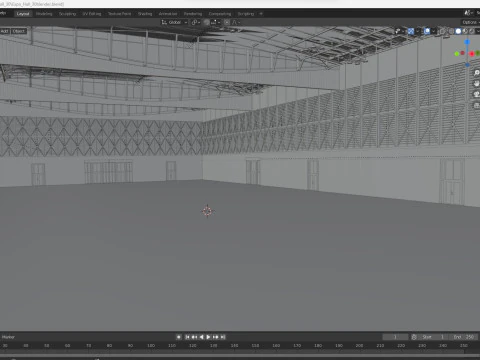Add a new workspace with plus button
The image size is (480, 360).
click(x=261, y=14)
